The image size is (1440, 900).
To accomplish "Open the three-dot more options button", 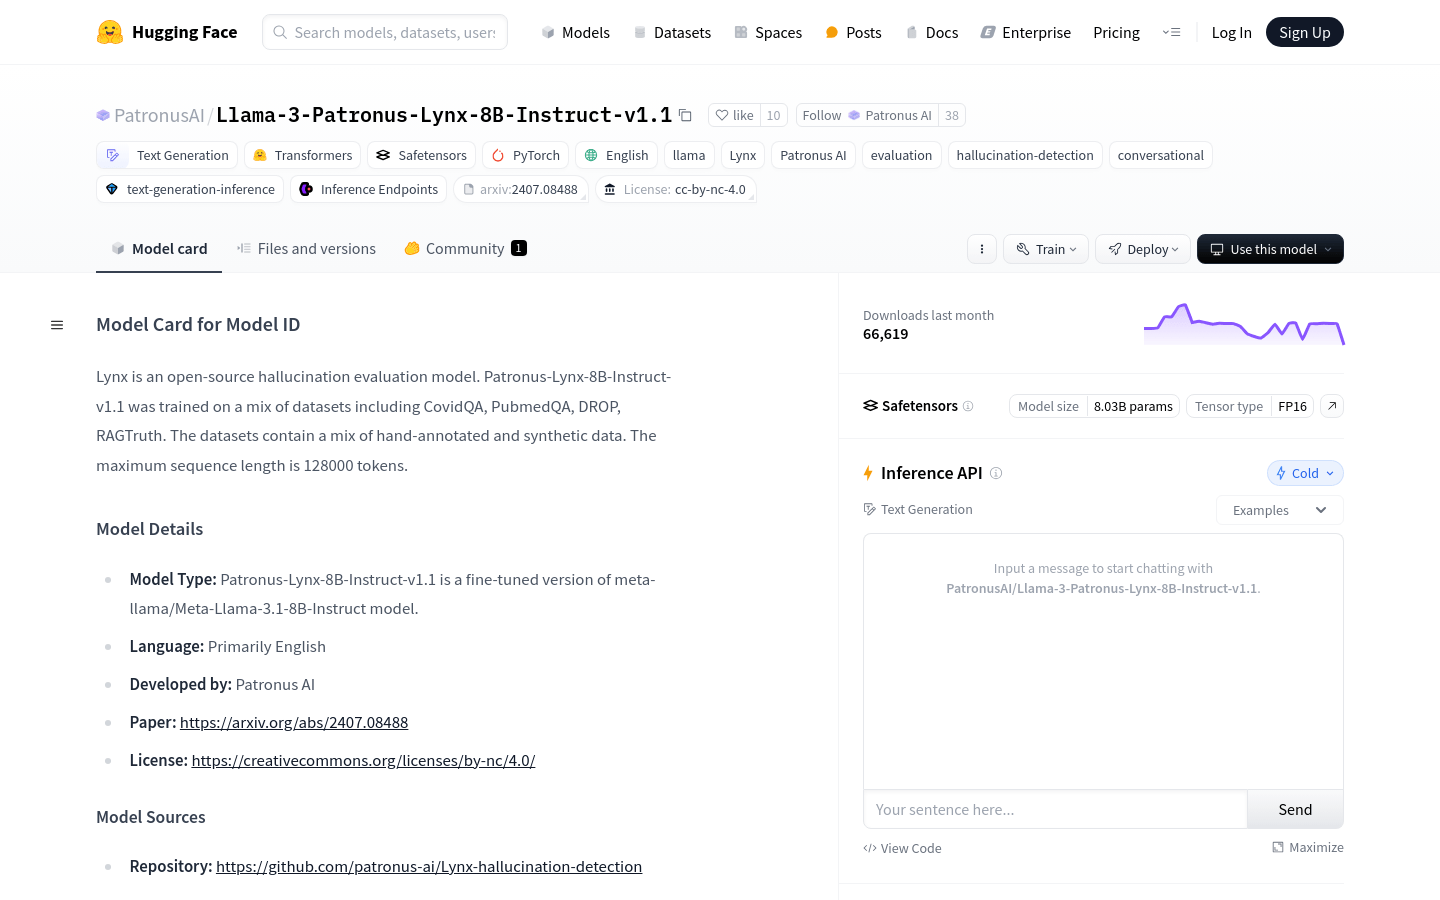I will tap(982, 249).
